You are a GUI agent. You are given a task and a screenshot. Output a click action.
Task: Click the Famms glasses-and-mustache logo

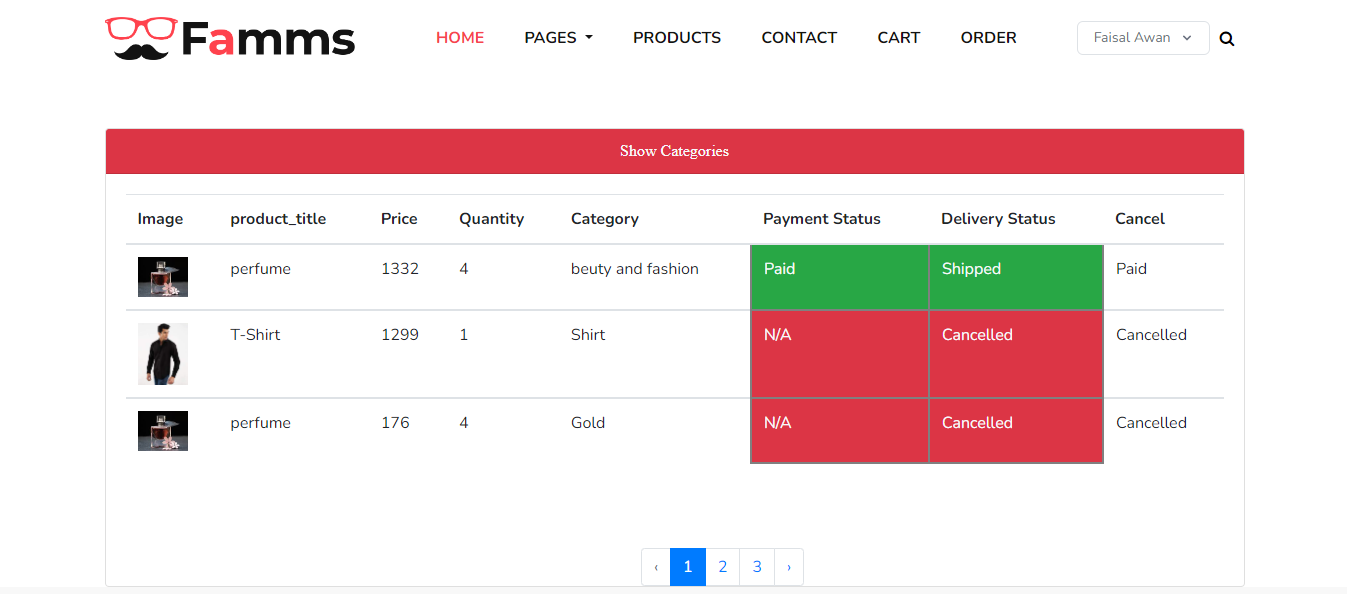(228, 37)
